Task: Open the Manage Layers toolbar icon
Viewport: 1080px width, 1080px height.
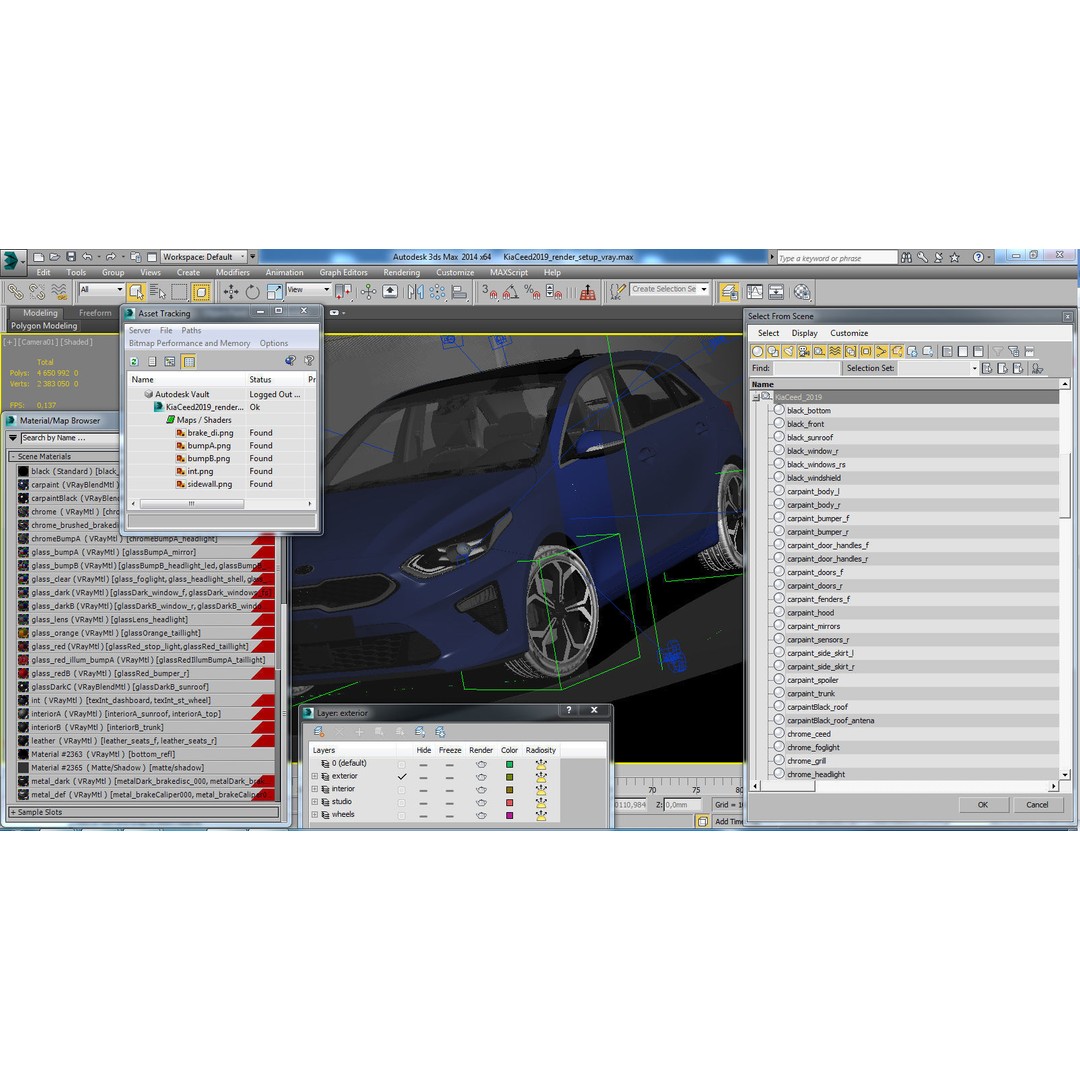Action: click(x=729, y=292)
